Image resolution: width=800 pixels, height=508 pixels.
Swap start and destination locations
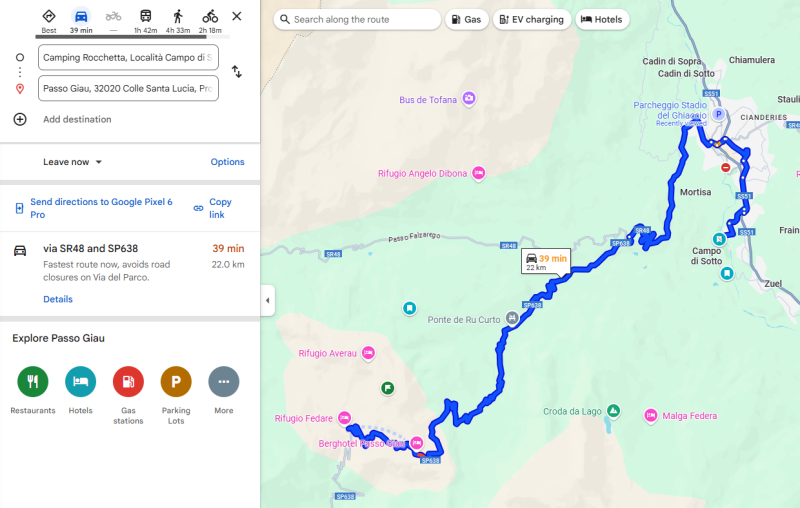(x=237, y=72)
